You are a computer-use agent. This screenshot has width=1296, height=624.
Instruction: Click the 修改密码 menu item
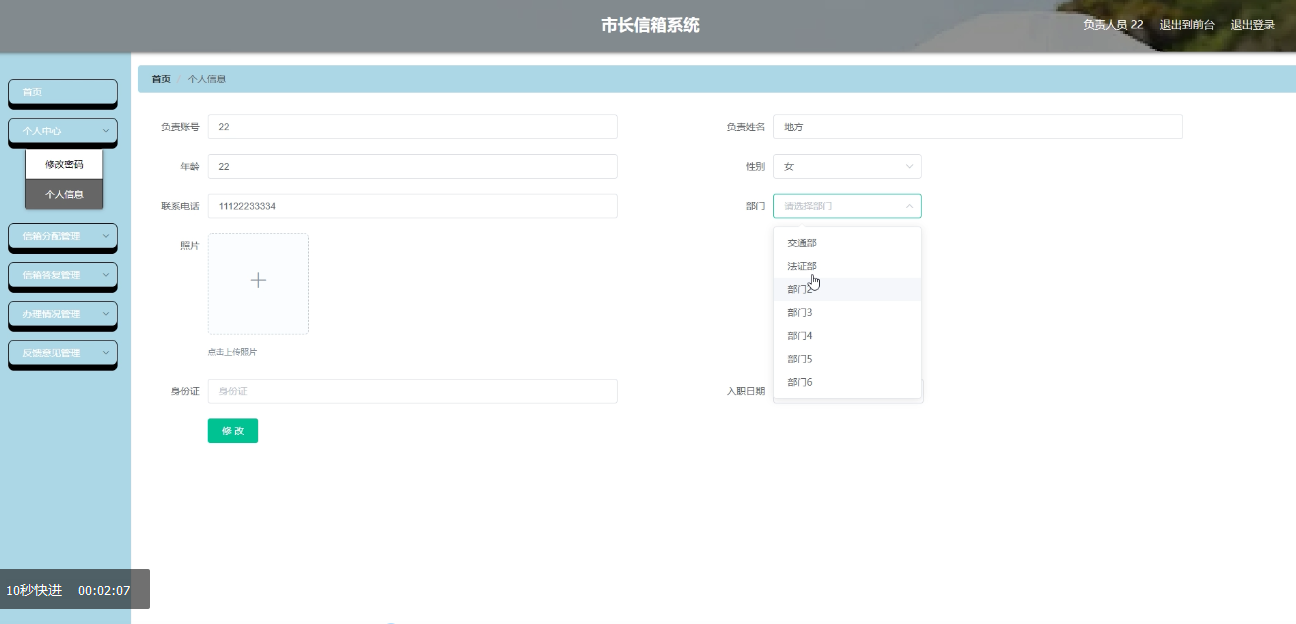pyautogui.click(x=63, y=163)
